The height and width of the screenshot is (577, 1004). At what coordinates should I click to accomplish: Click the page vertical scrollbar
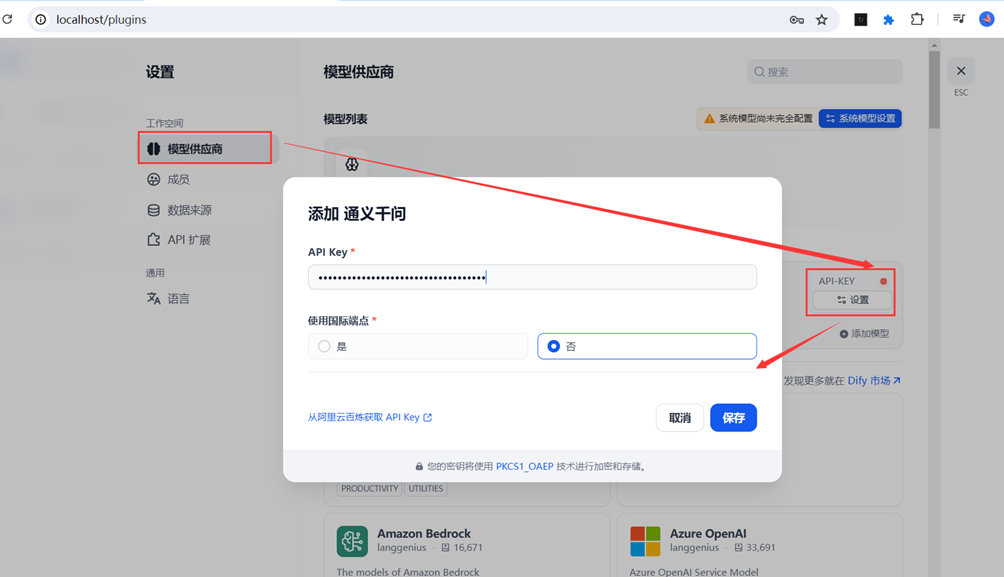pyautogui.click(x=934, y=90)
